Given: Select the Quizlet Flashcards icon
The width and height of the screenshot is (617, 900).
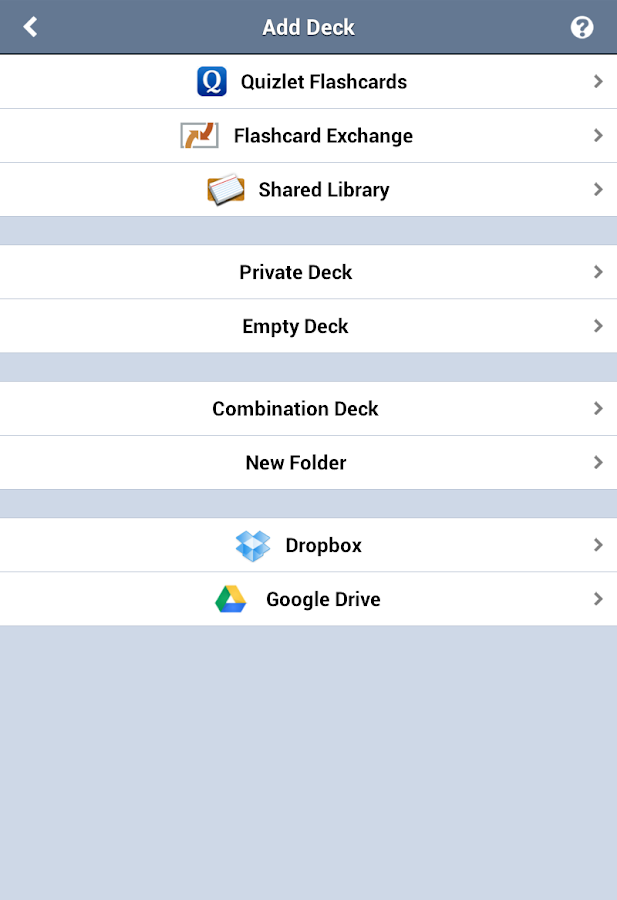Looking at the screenshot, I should [211, 81].
